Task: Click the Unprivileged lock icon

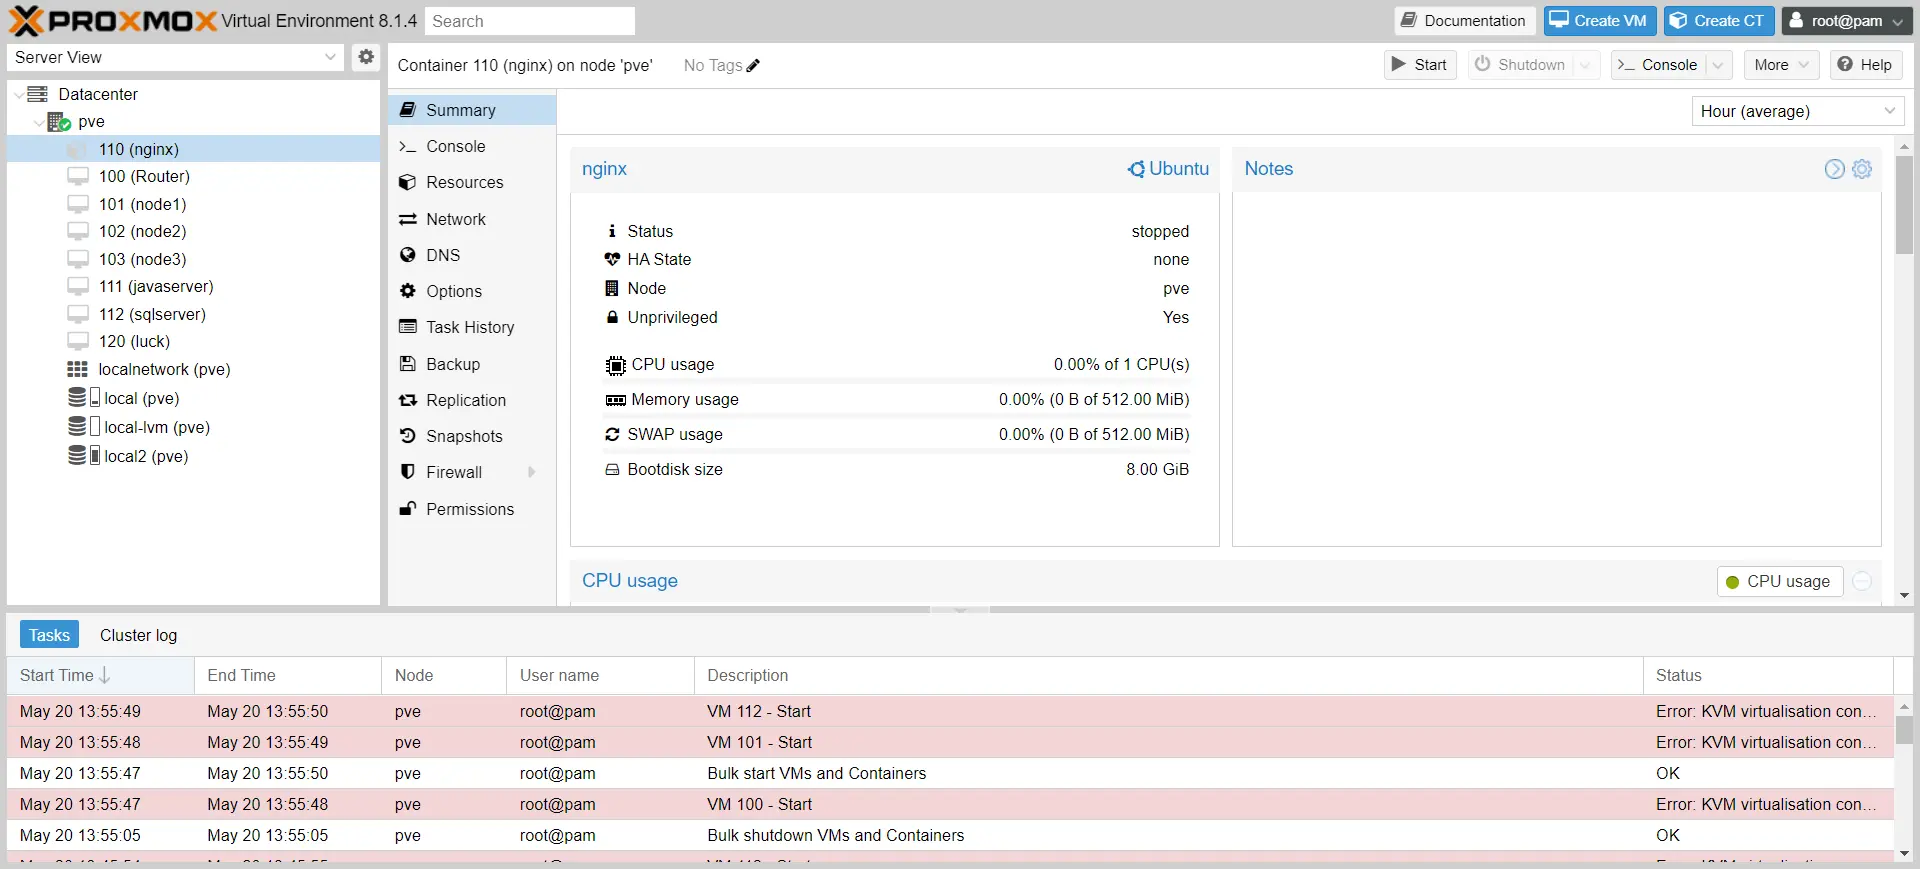Action: coord(612,317)
